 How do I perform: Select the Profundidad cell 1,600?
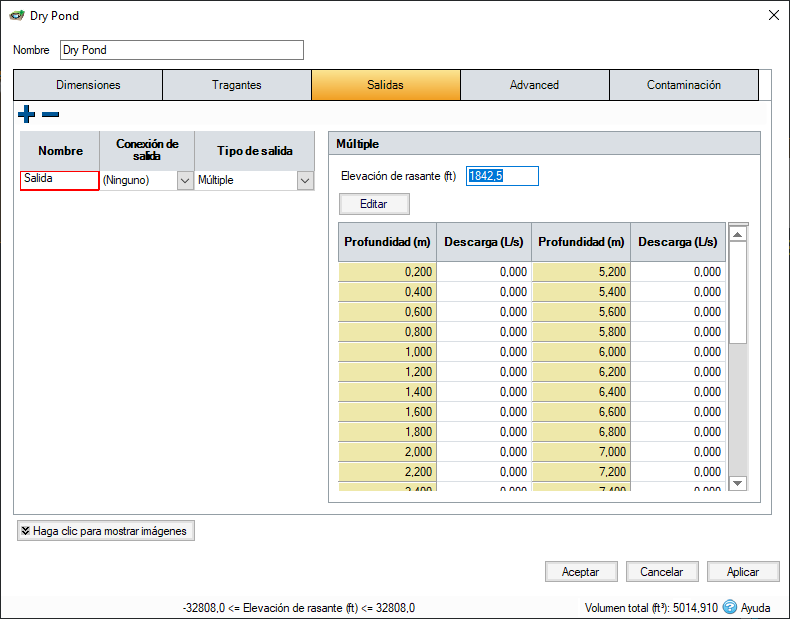click(x=387, y=412)
